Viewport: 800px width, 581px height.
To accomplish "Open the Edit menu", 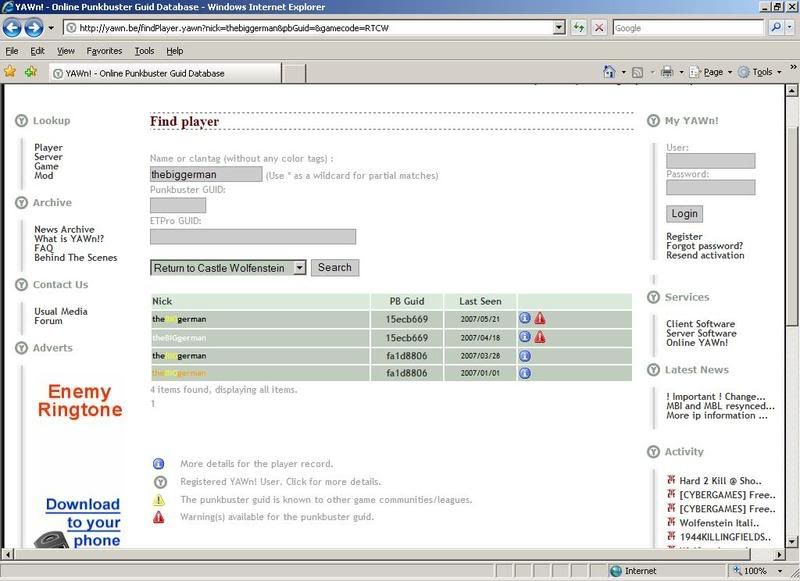I will (x=37, y=51).
